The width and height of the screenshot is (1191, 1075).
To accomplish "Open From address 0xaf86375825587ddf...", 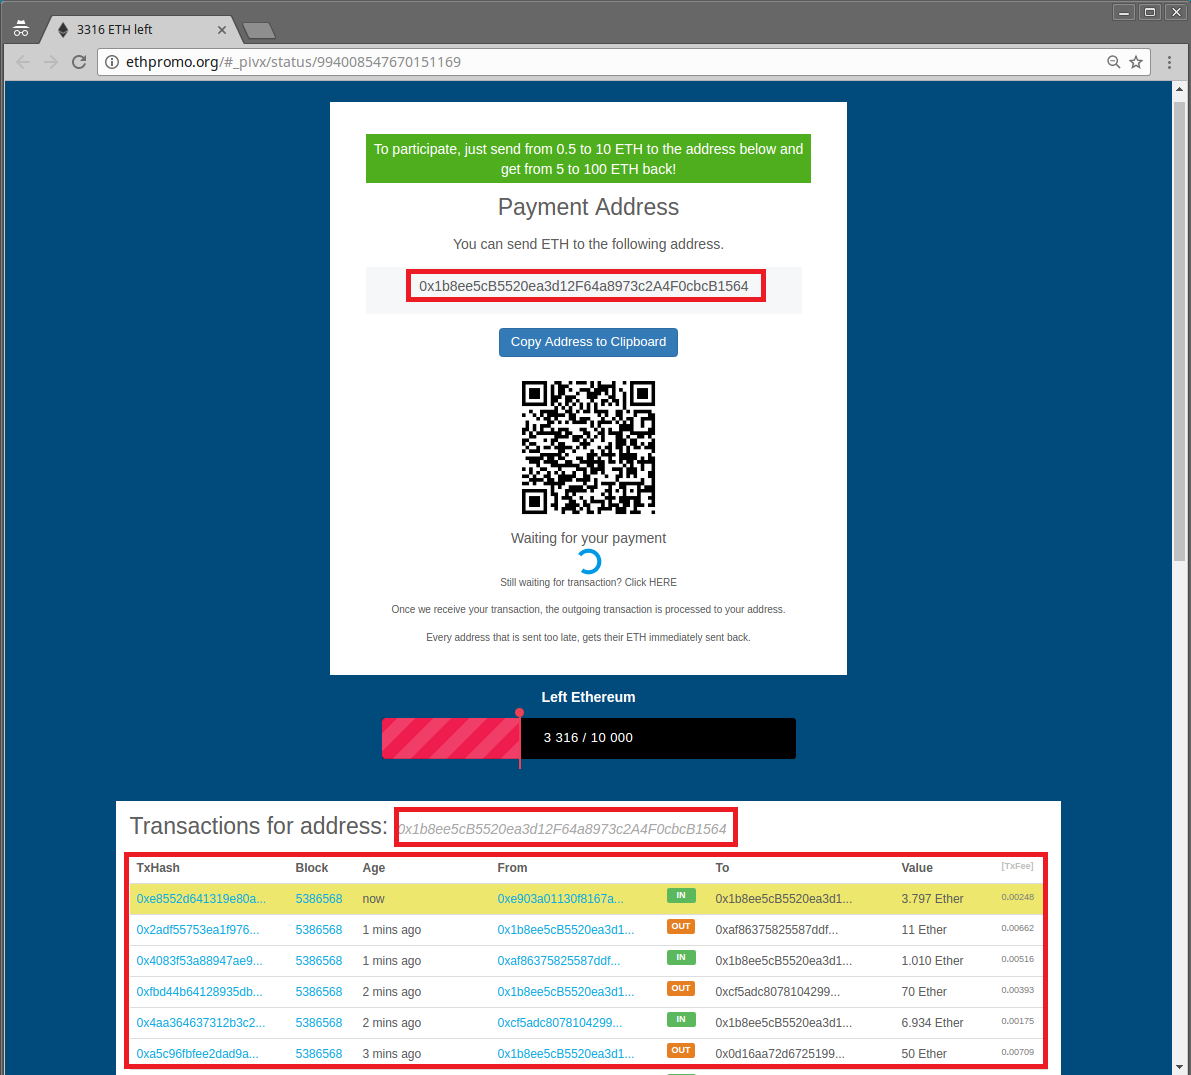I will tap(559, 961).
